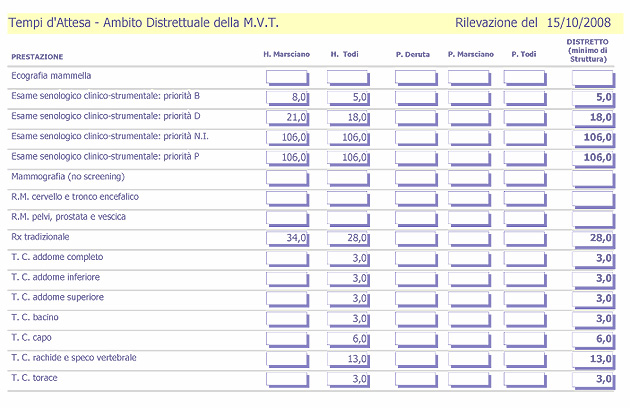The height and width of the screenshot is (408, 630).
Task: Select empty P. Deruta field for Ecografia mammella
Action: tap(416, 77)
